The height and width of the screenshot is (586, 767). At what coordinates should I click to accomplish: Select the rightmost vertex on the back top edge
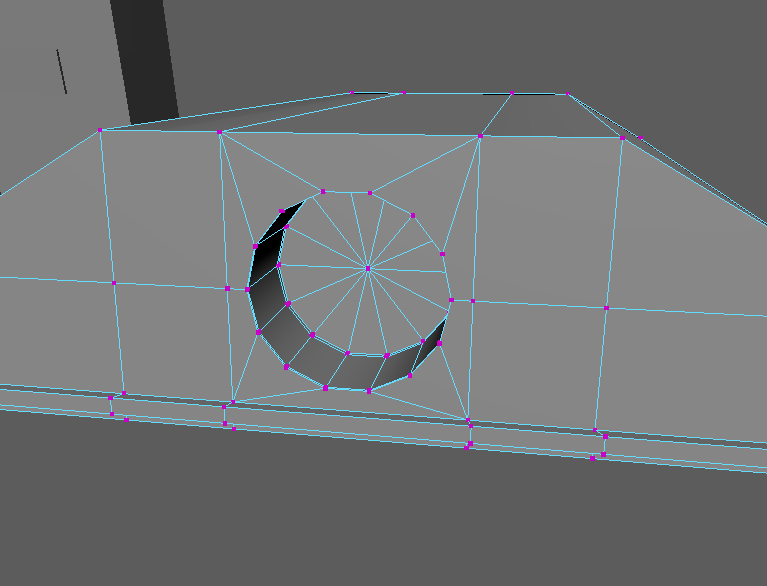567,94
